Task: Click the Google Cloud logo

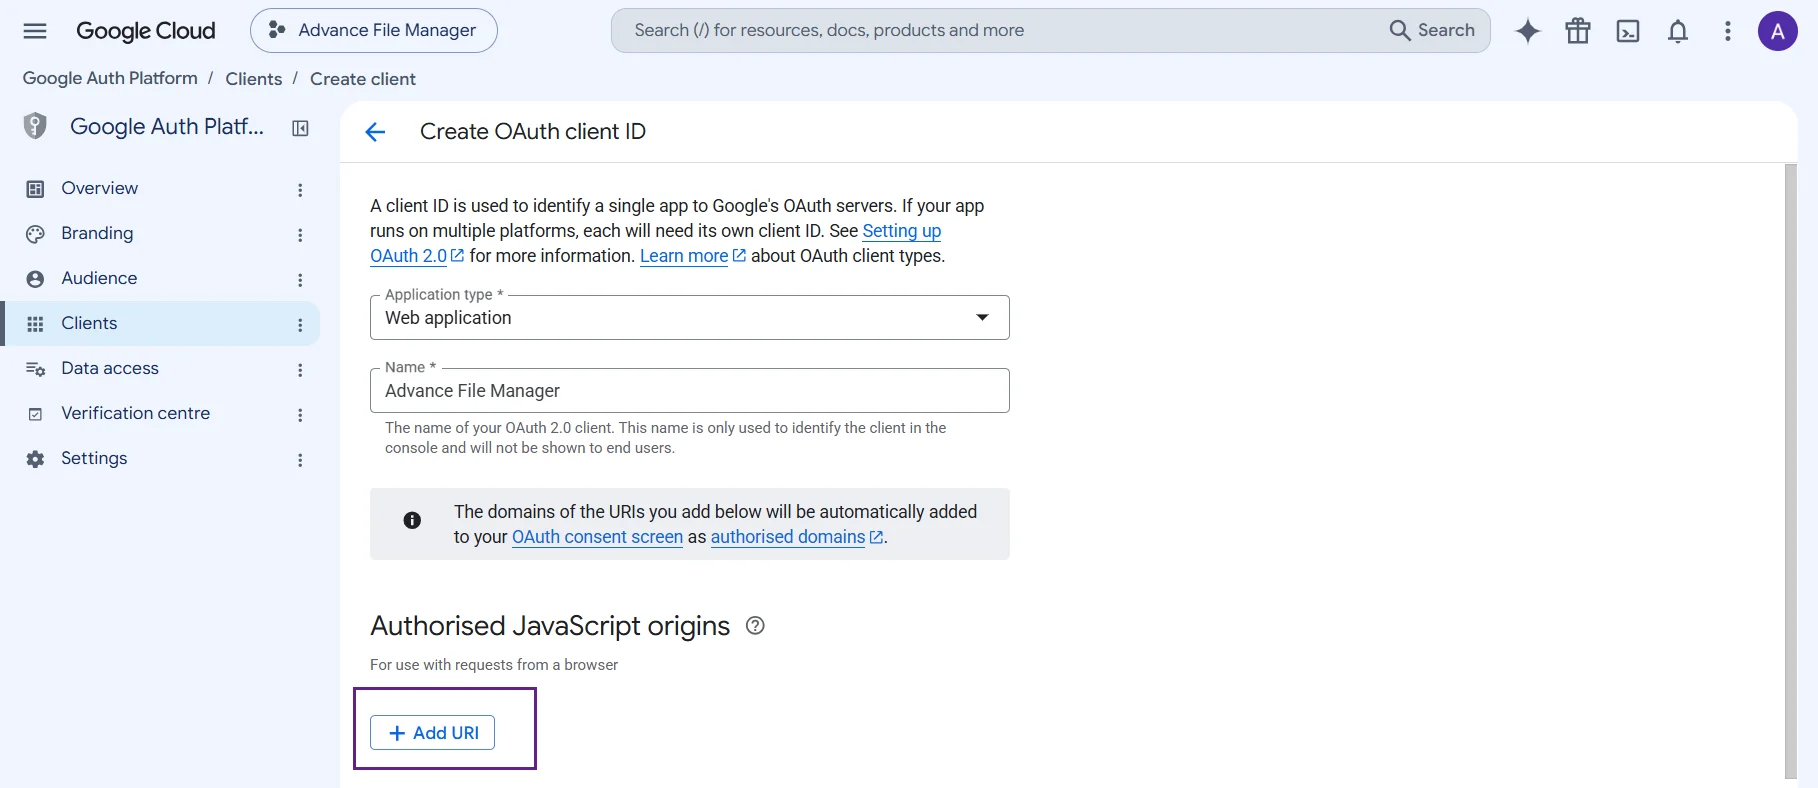Action: (146, 31)
